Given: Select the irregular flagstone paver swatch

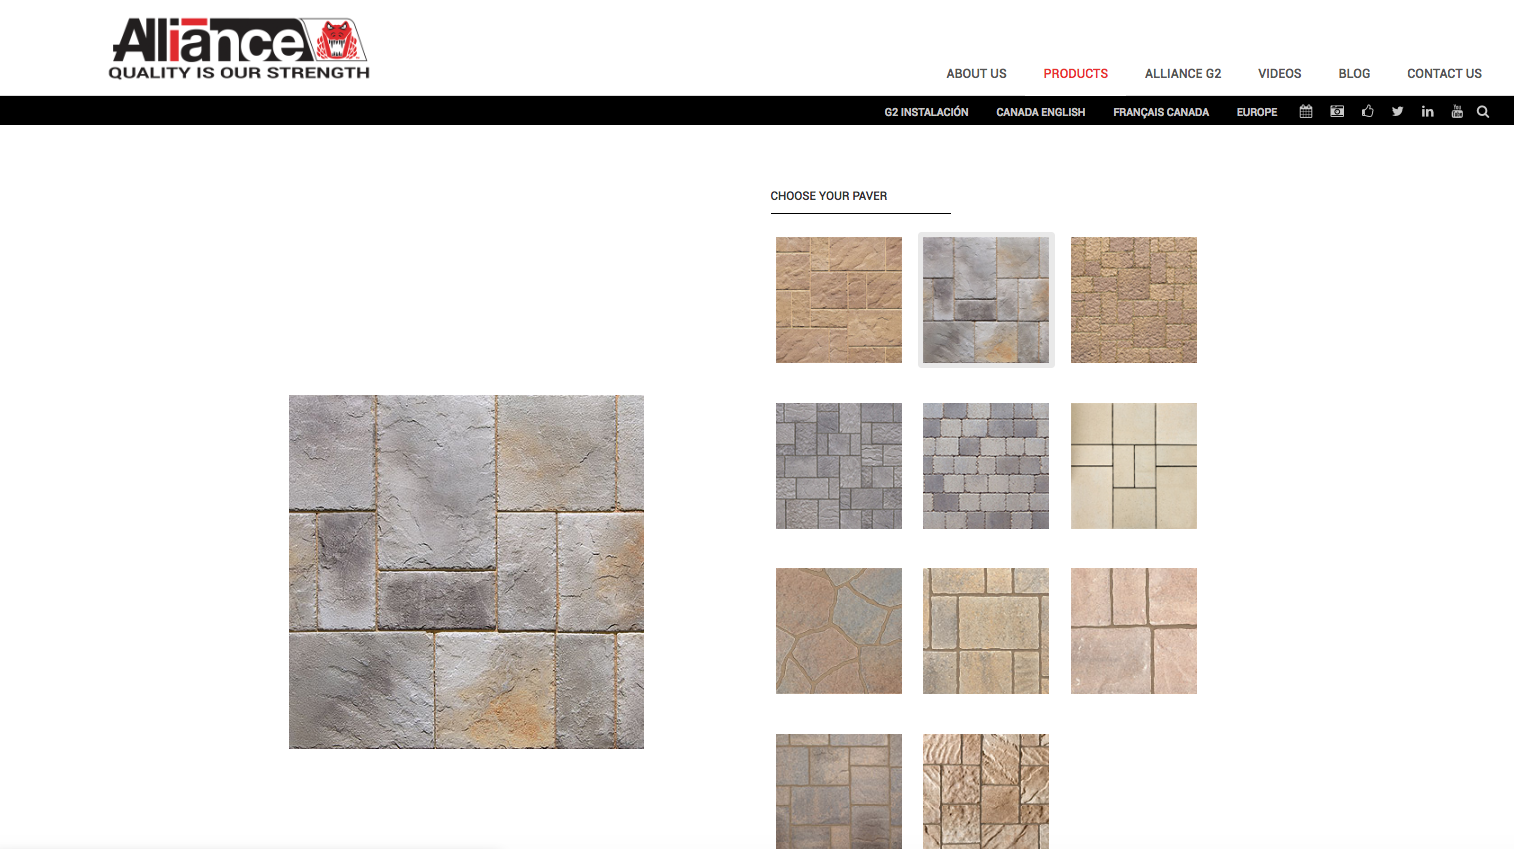Looking at the screenshot, I should point(839,631).
